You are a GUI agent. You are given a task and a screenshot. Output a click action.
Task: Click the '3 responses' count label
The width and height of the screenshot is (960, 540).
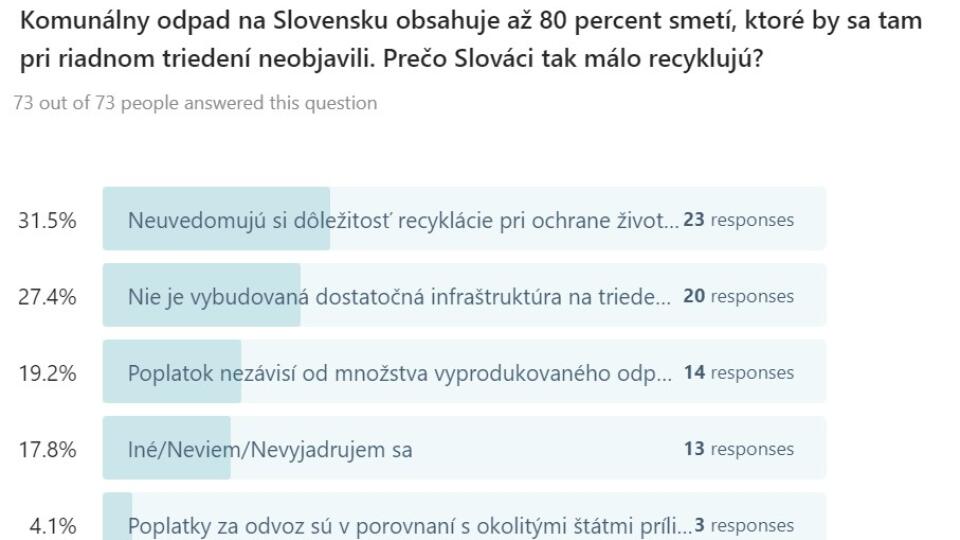(x=744, y=525)
